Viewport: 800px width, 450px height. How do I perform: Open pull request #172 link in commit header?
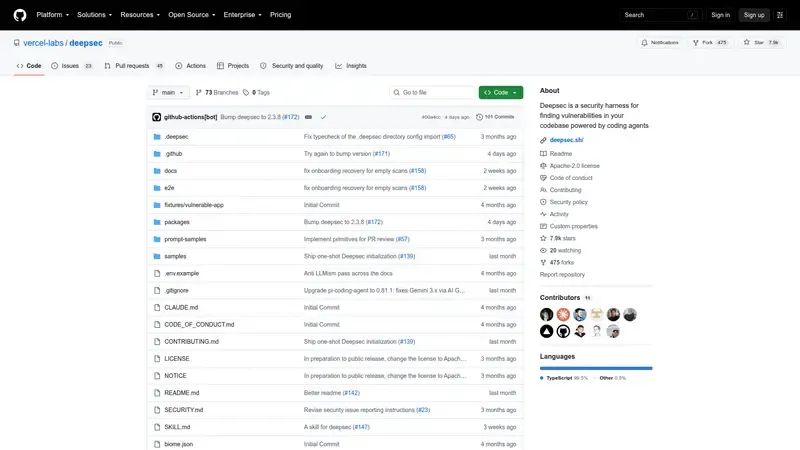[x=291, y=117]
